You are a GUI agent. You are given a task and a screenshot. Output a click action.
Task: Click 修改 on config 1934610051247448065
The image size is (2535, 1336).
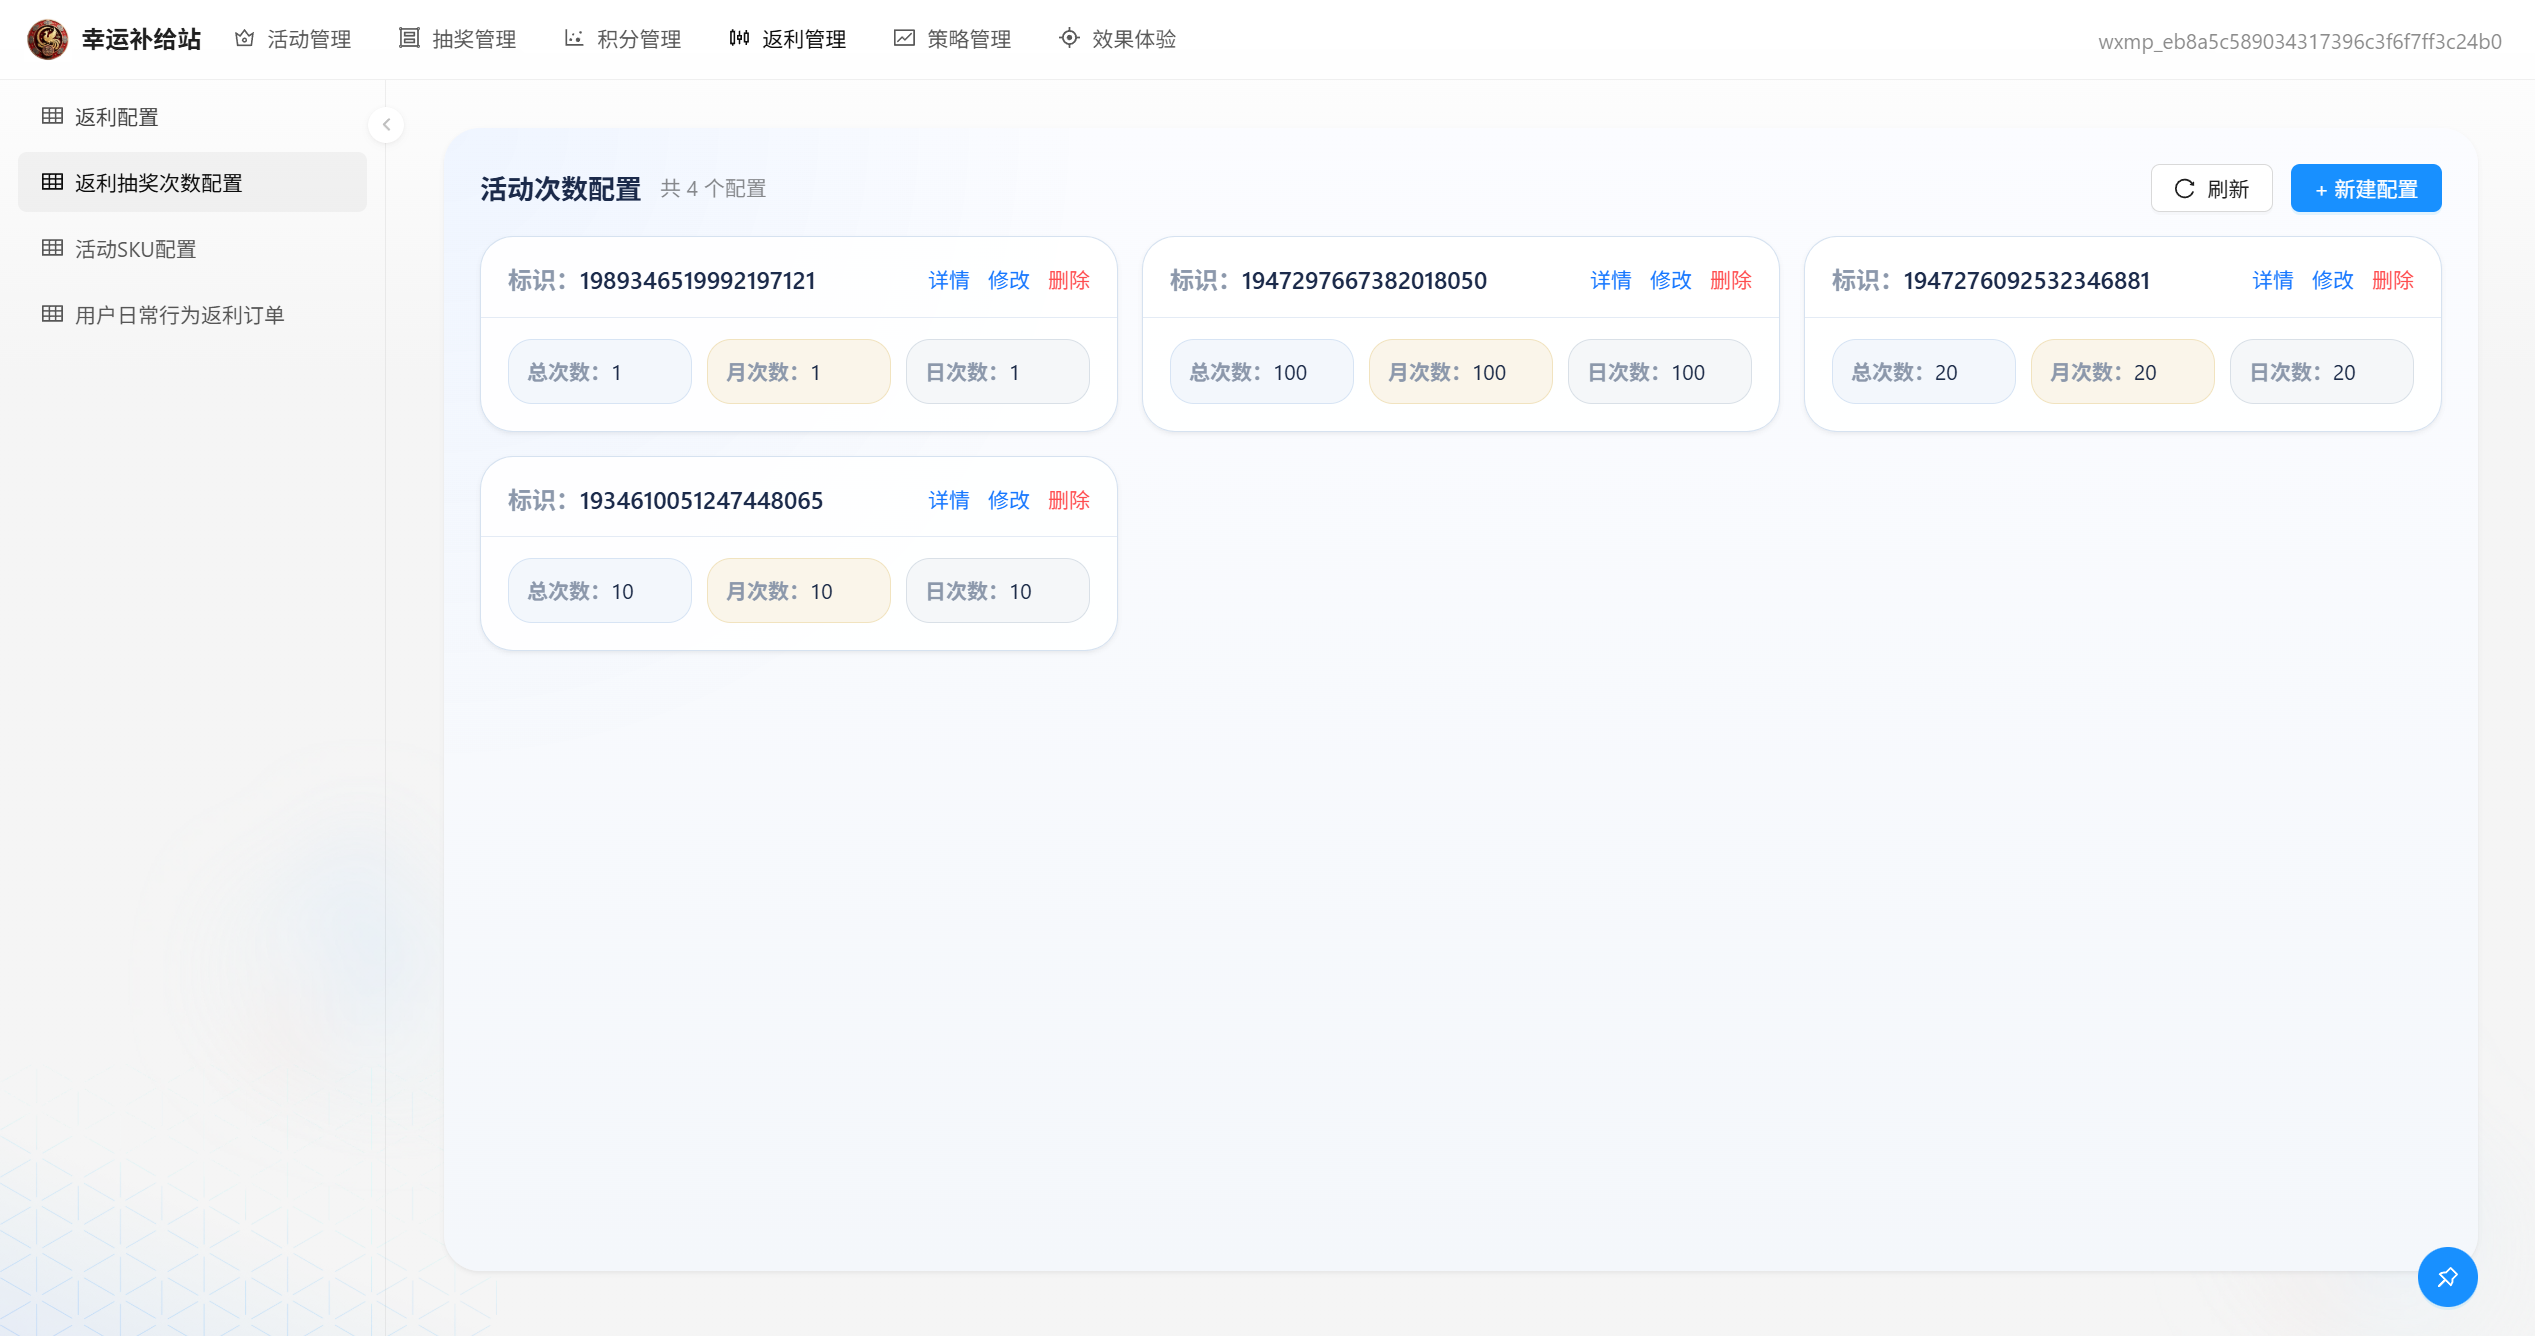click(x=1008, y=500)
